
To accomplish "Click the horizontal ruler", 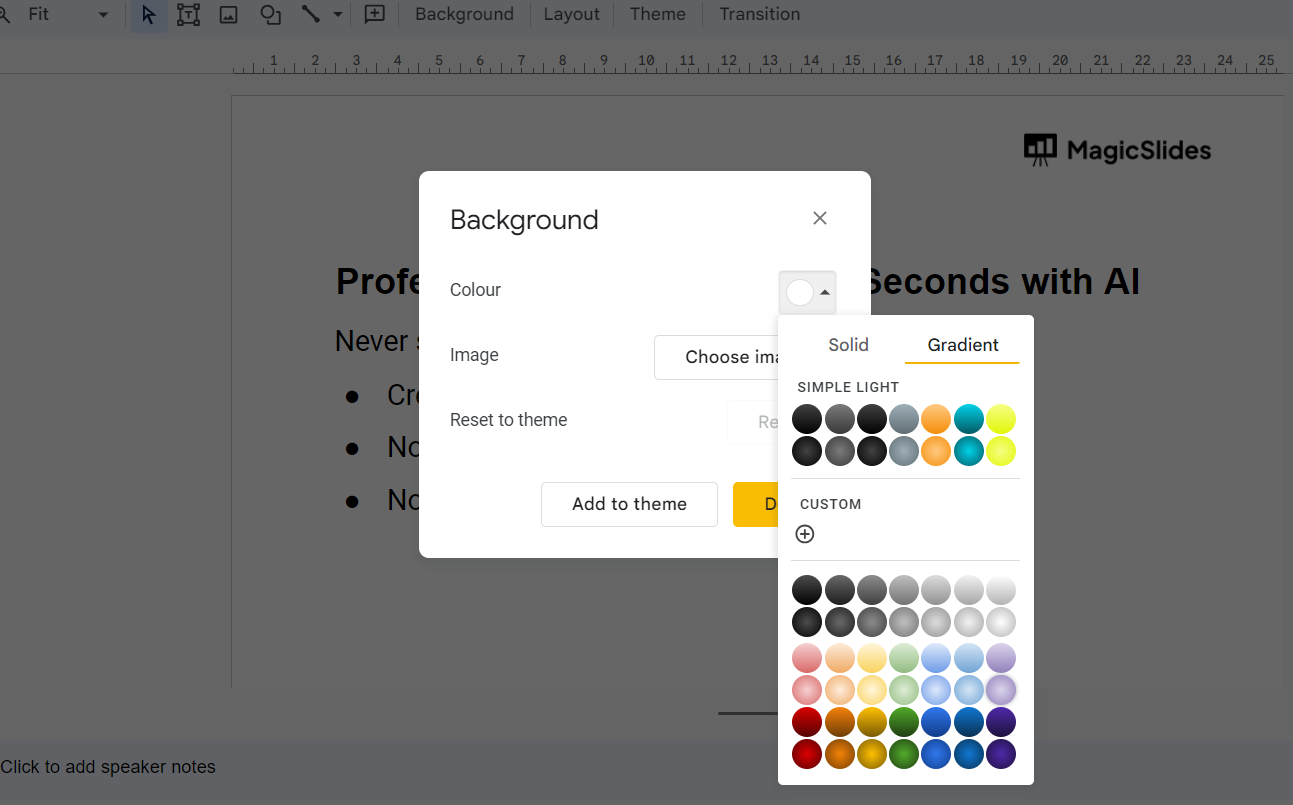I will [757, 62].
